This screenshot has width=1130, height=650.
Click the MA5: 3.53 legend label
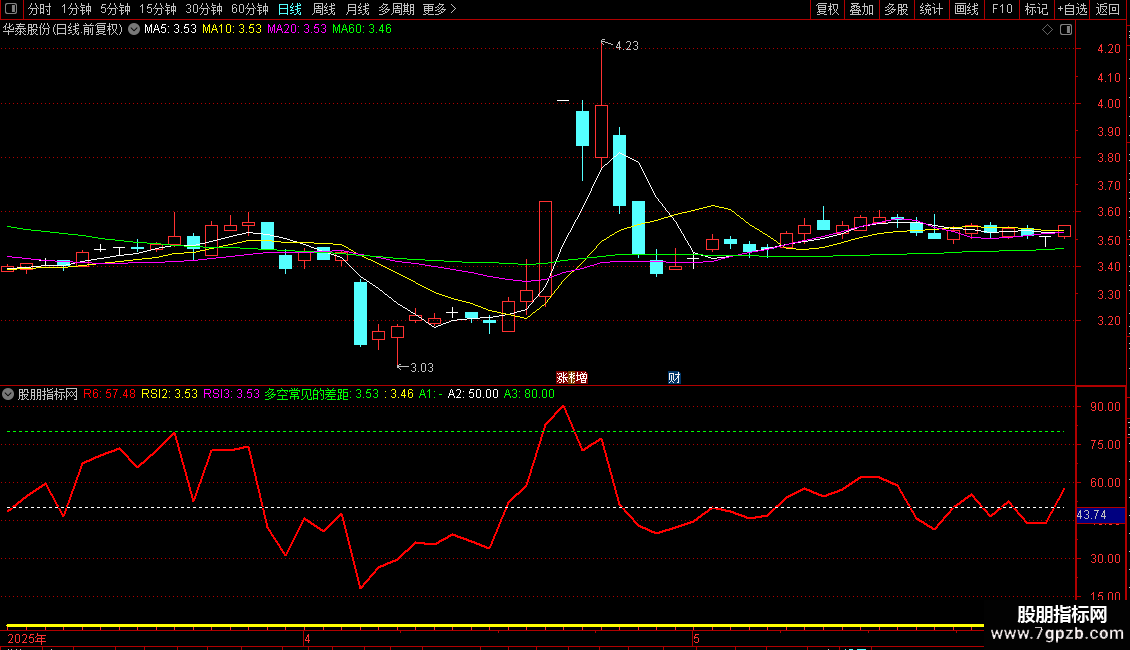click(170, 30)
